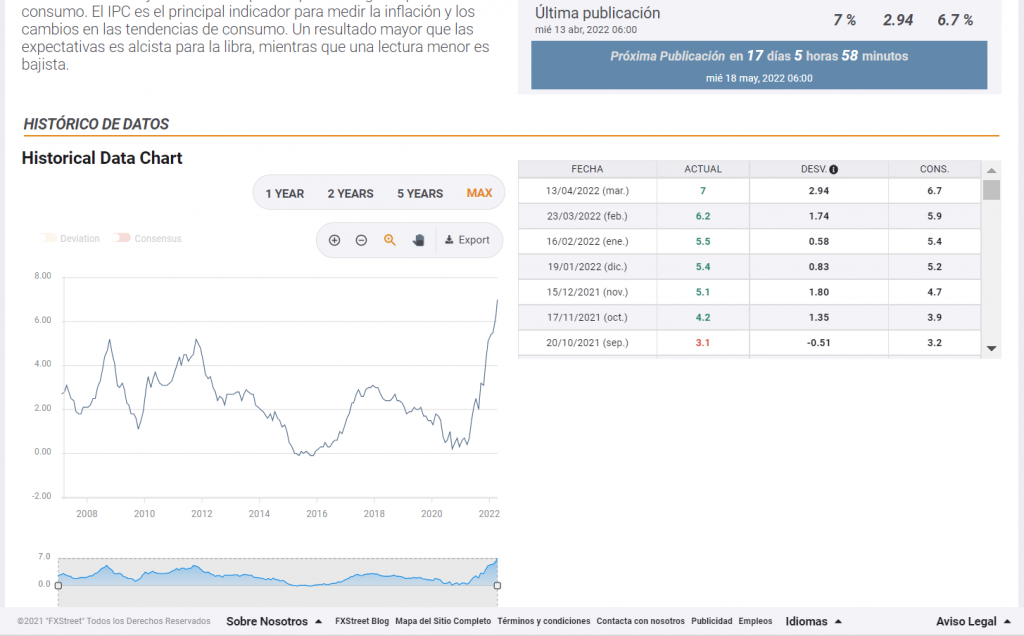The height and width of the screenshot is (636, 1024).
Task: Export the historical chart data
Action: [467, 240]
